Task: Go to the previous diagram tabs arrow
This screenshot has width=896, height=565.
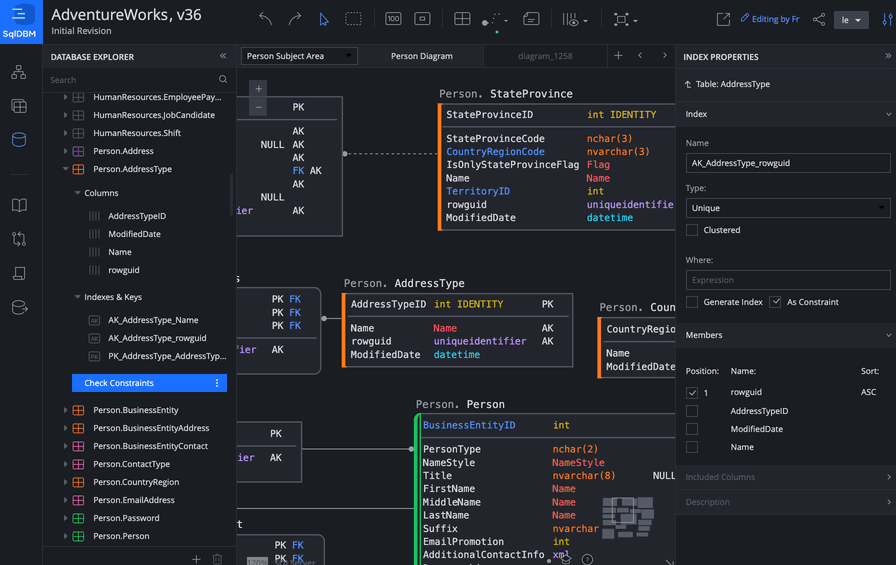Action: pyautogui.click(x=640, y=55)
